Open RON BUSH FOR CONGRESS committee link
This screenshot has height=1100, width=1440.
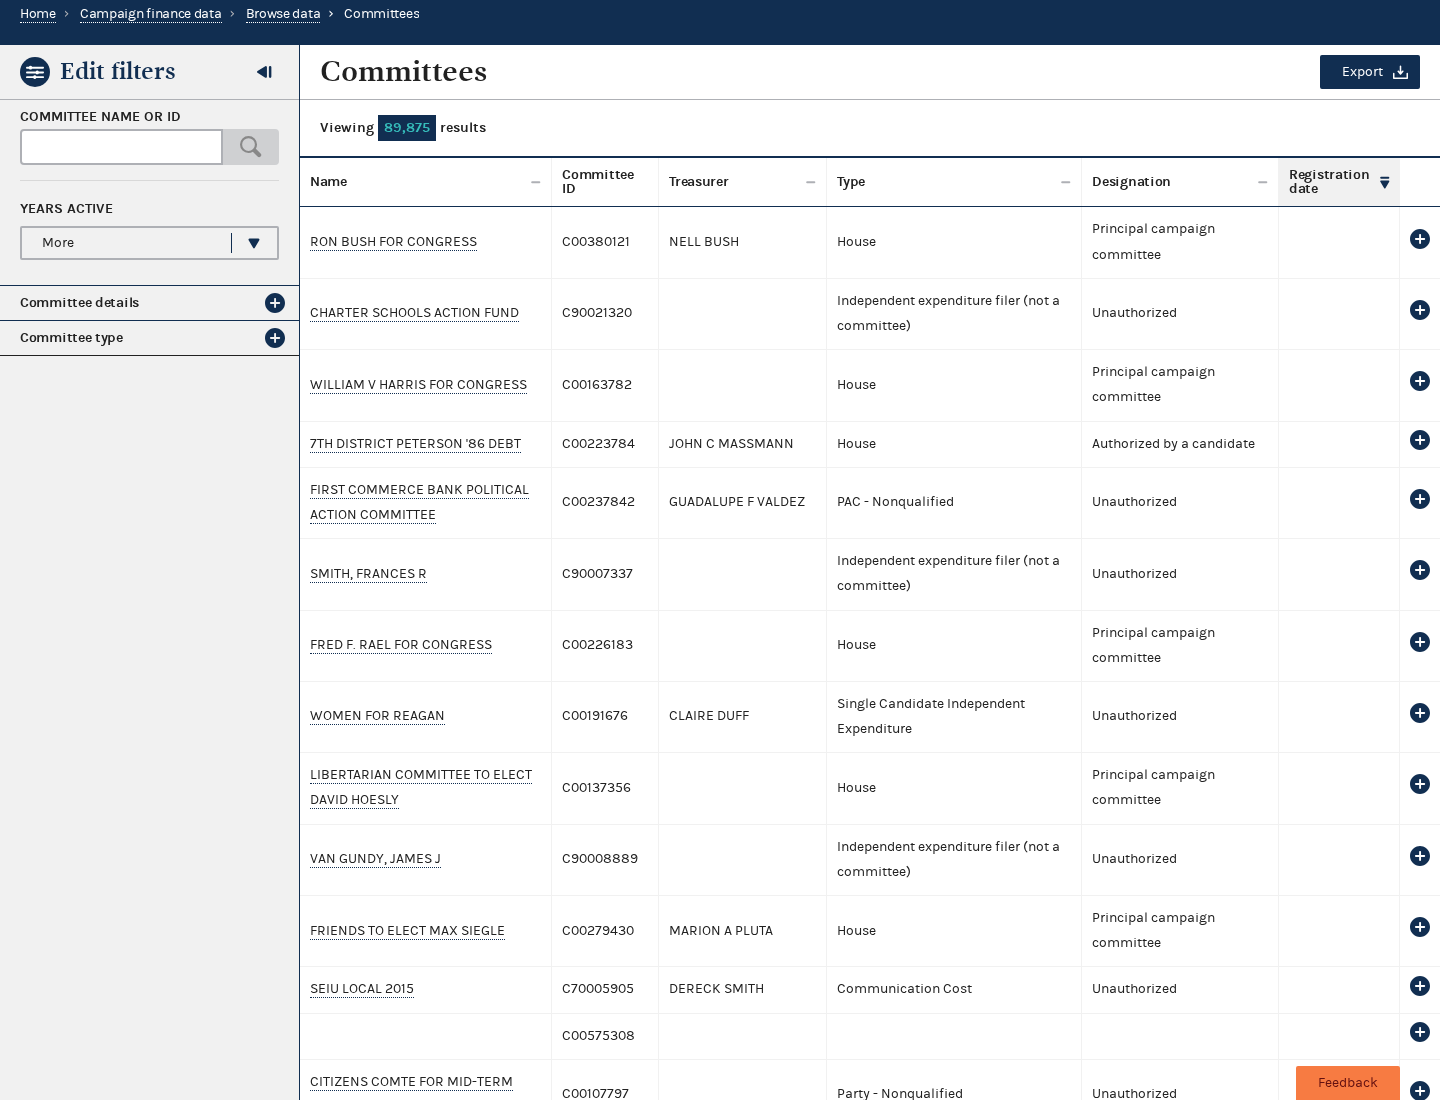393,242
